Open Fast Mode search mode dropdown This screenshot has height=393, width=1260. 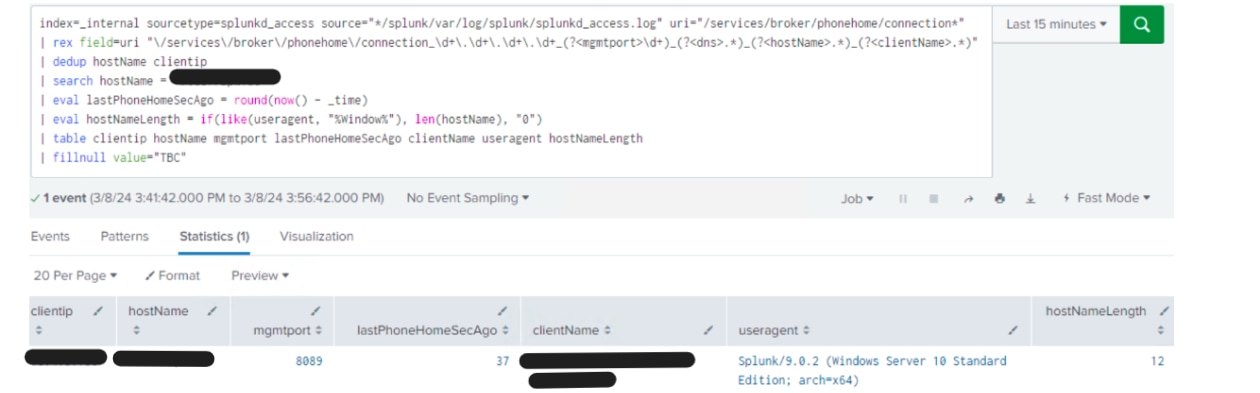[1106, 198]
